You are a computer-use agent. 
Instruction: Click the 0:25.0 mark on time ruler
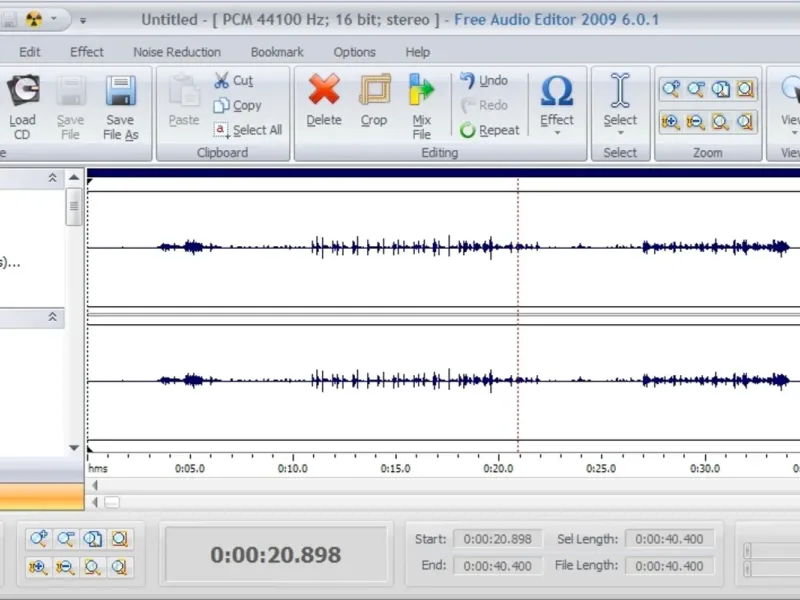[601, 468]
